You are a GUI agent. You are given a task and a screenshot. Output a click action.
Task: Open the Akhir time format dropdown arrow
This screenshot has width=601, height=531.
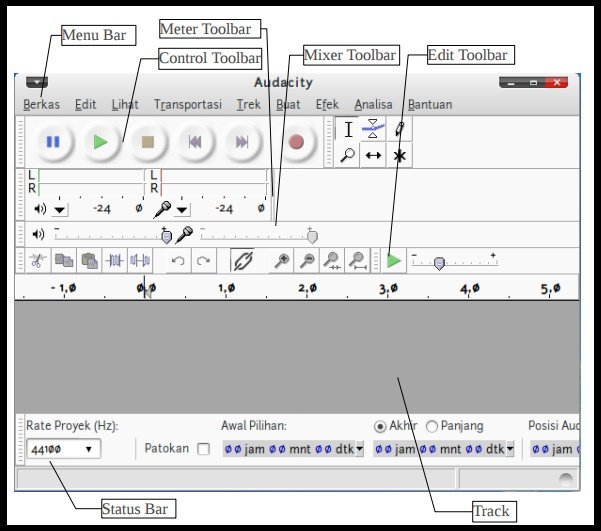pyautogui.click(x=510, y=449)
